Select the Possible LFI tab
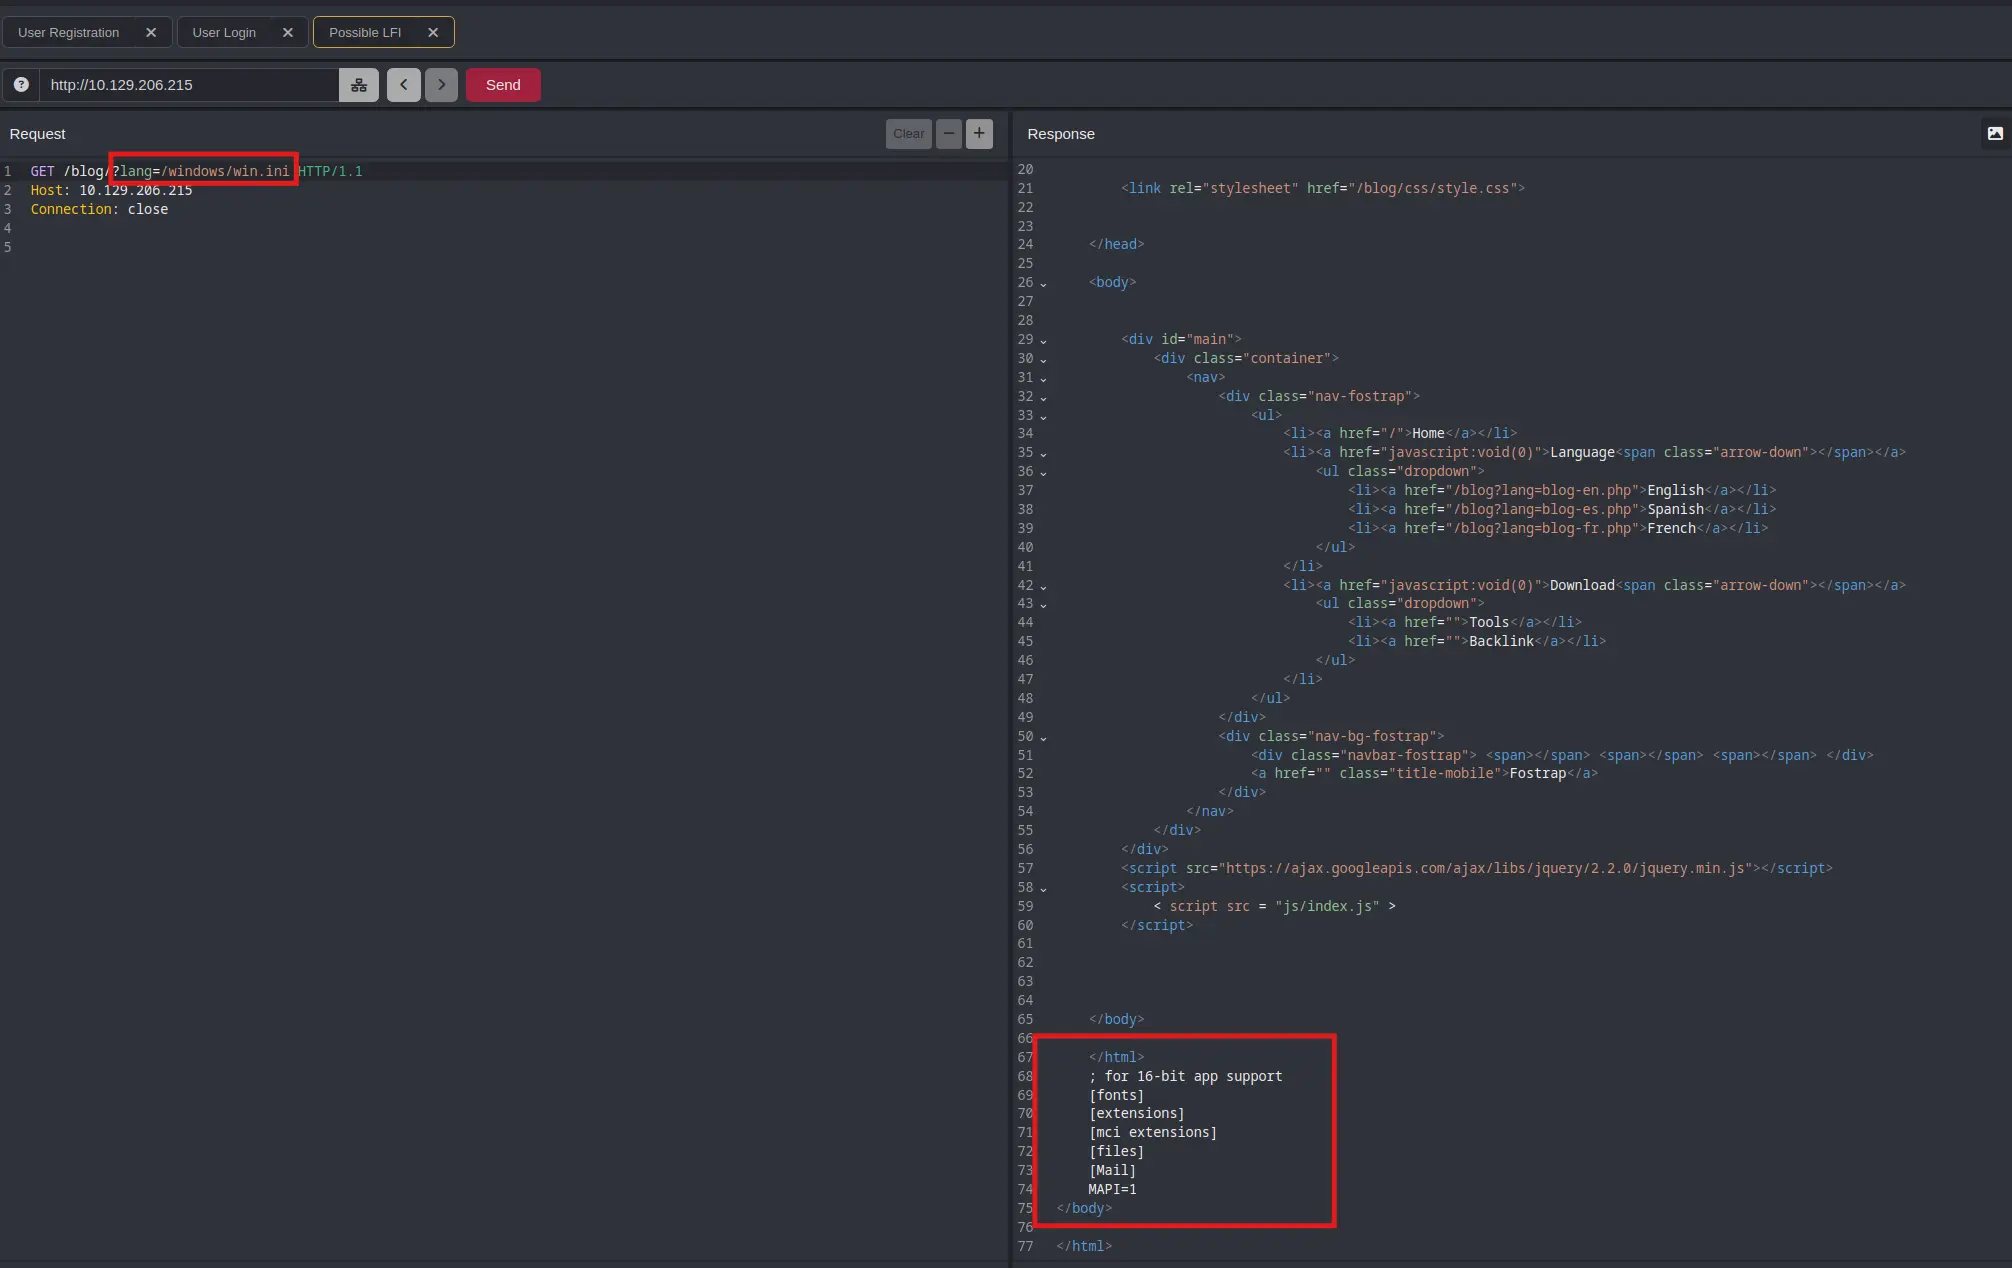Image resolution: width=2012 pixels, height=1268 pixels. (x=365, y=32)
